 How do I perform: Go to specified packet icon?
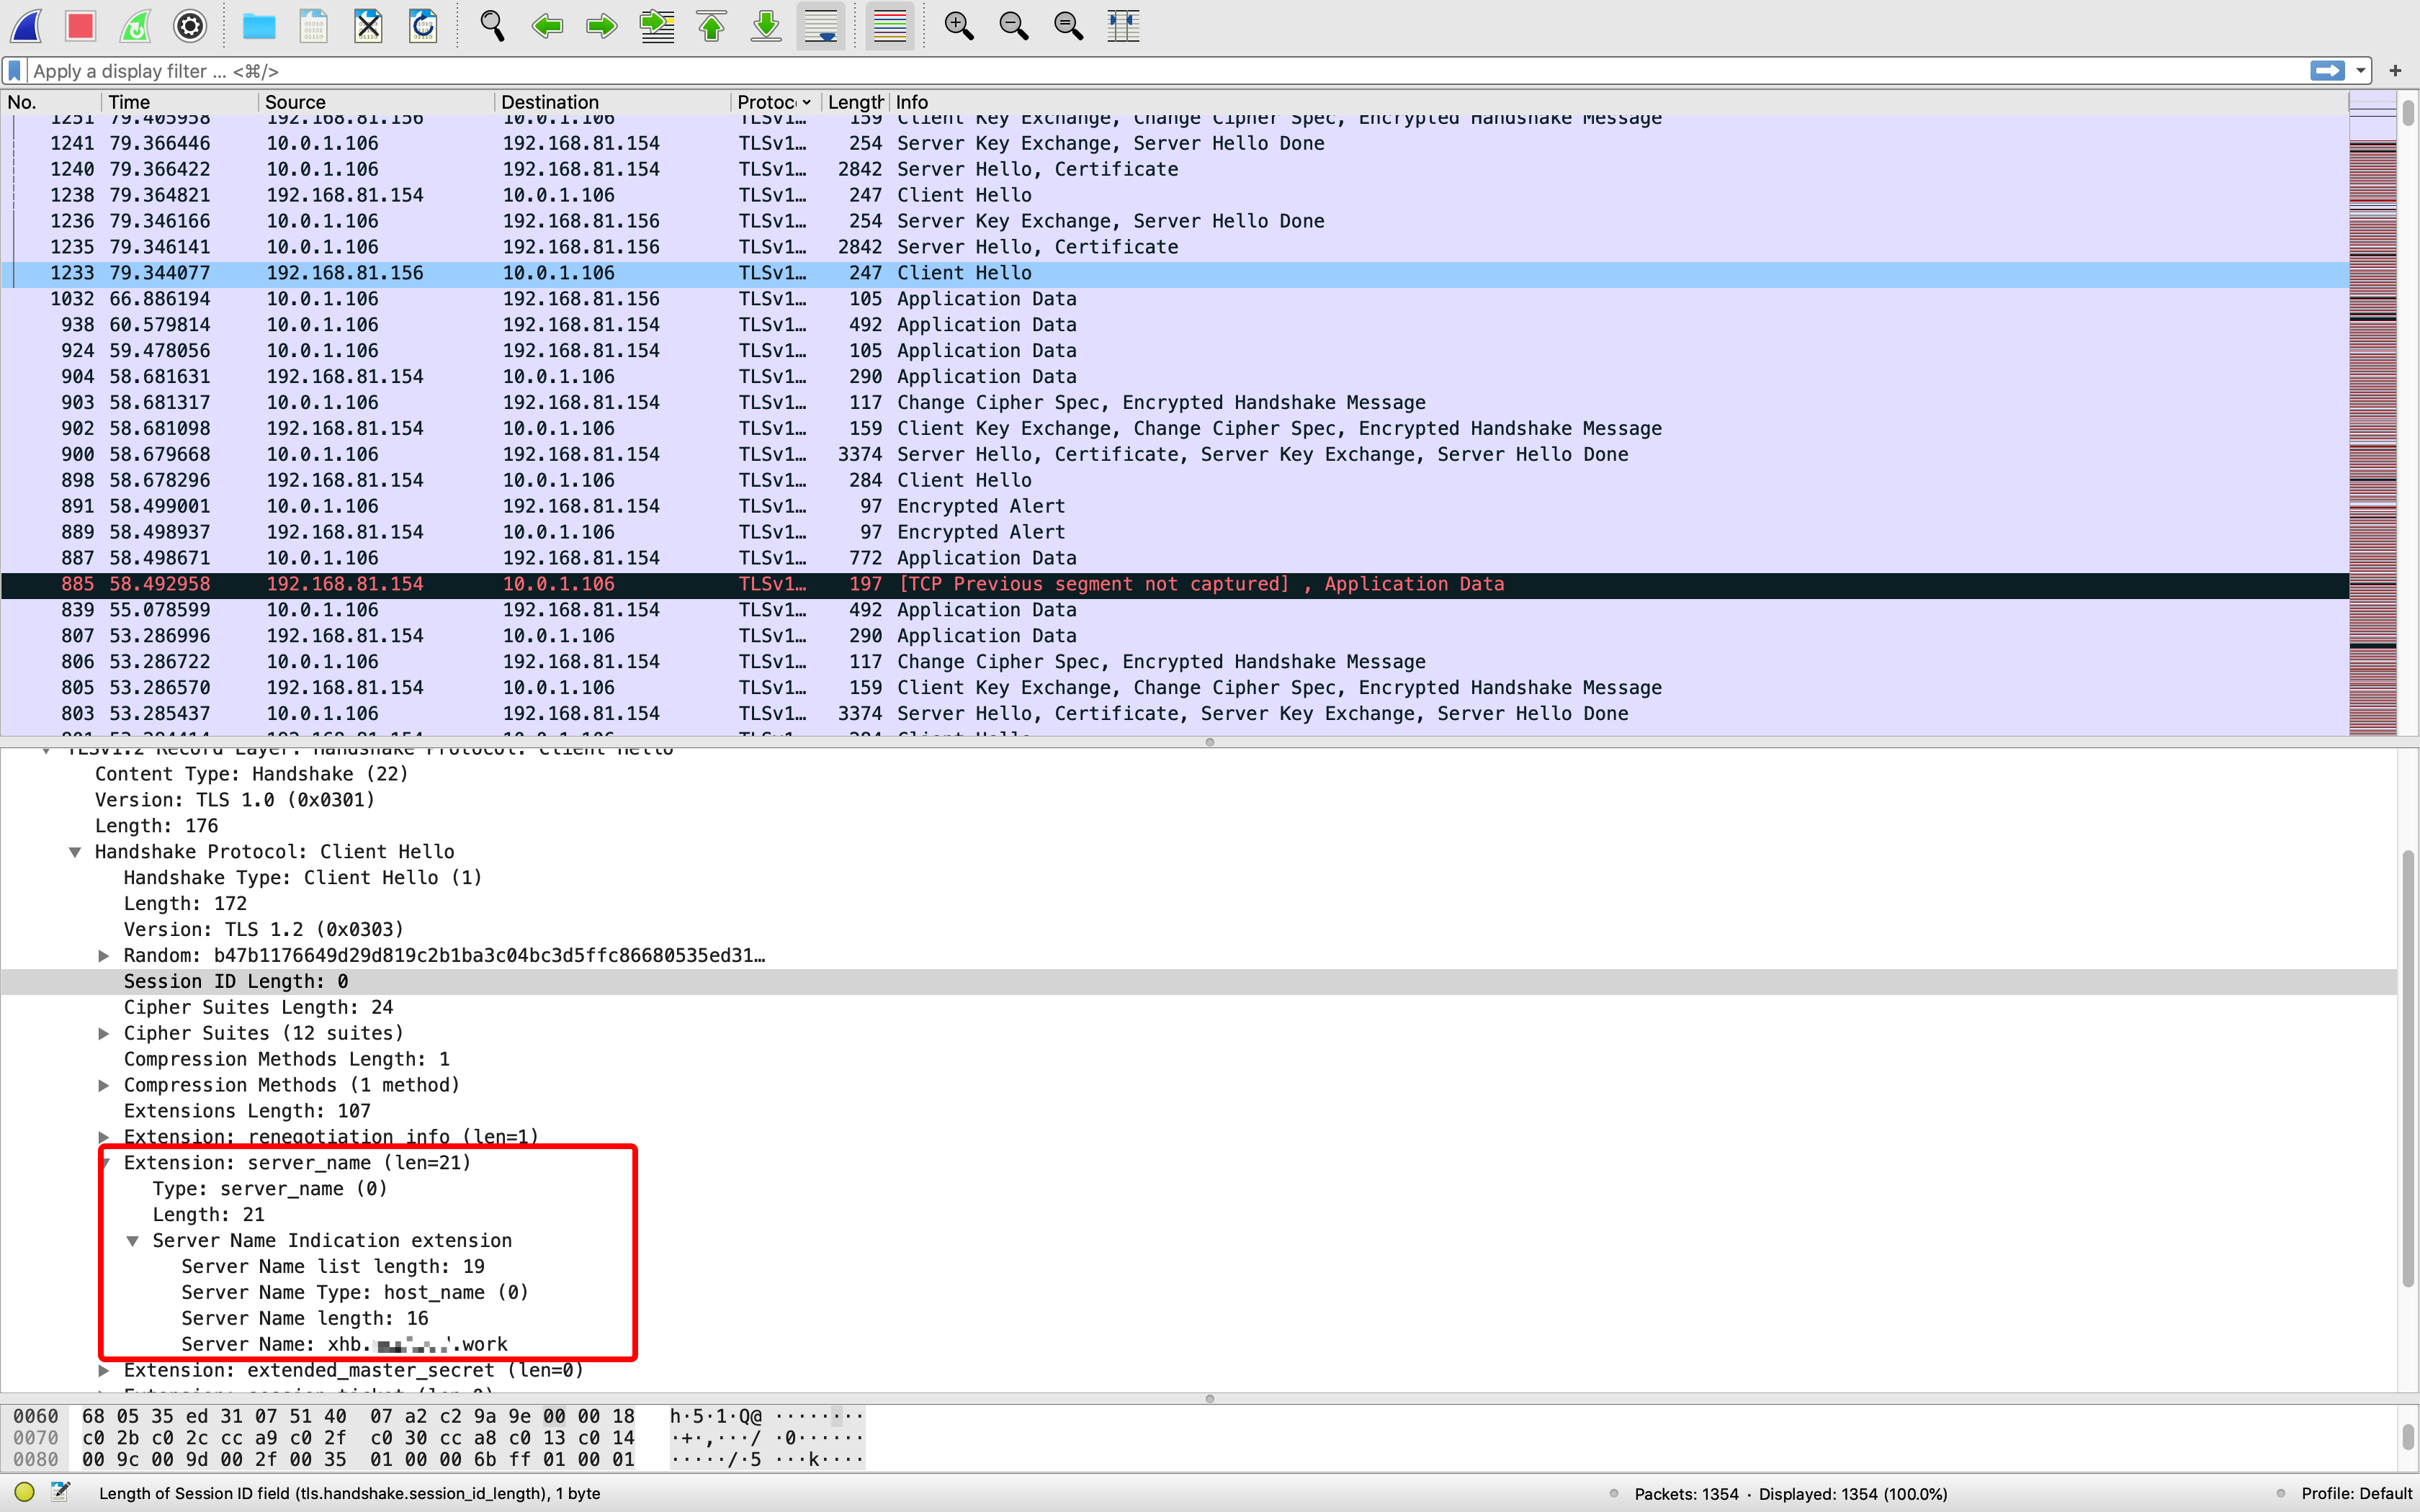point(657,26)
